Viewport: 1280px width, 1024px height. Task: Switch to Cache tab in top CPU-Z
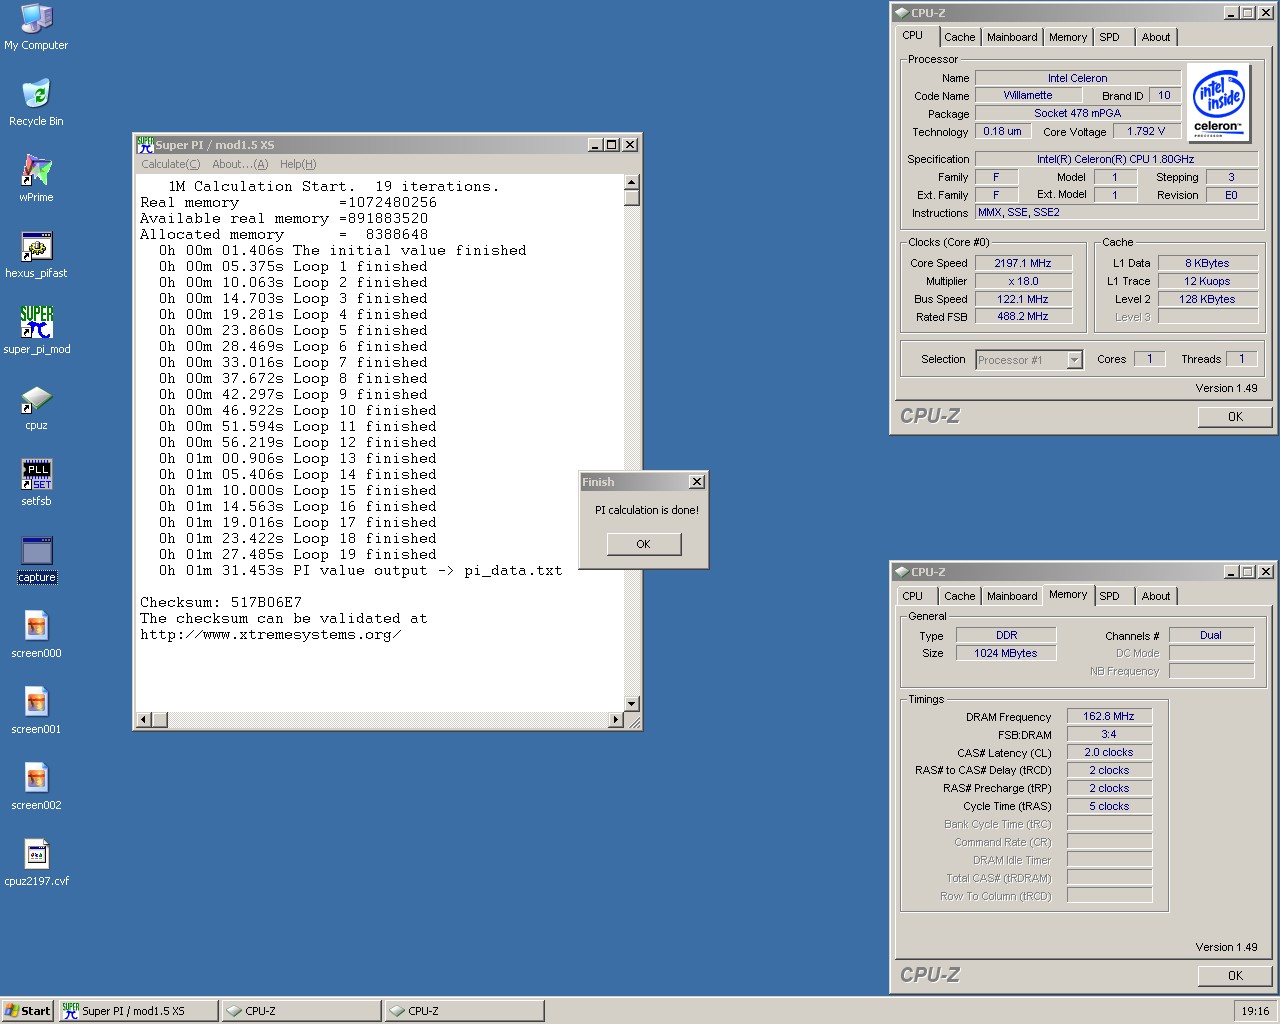959,37
